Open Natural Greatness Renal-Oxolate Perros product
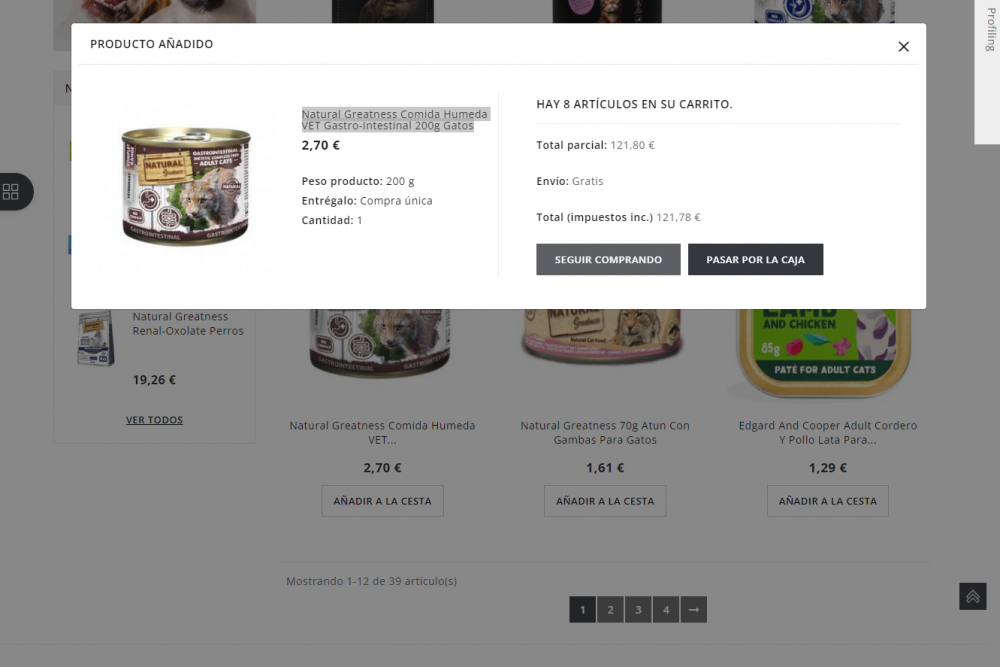Screen dimensions: 1000x667 point(188,324)
